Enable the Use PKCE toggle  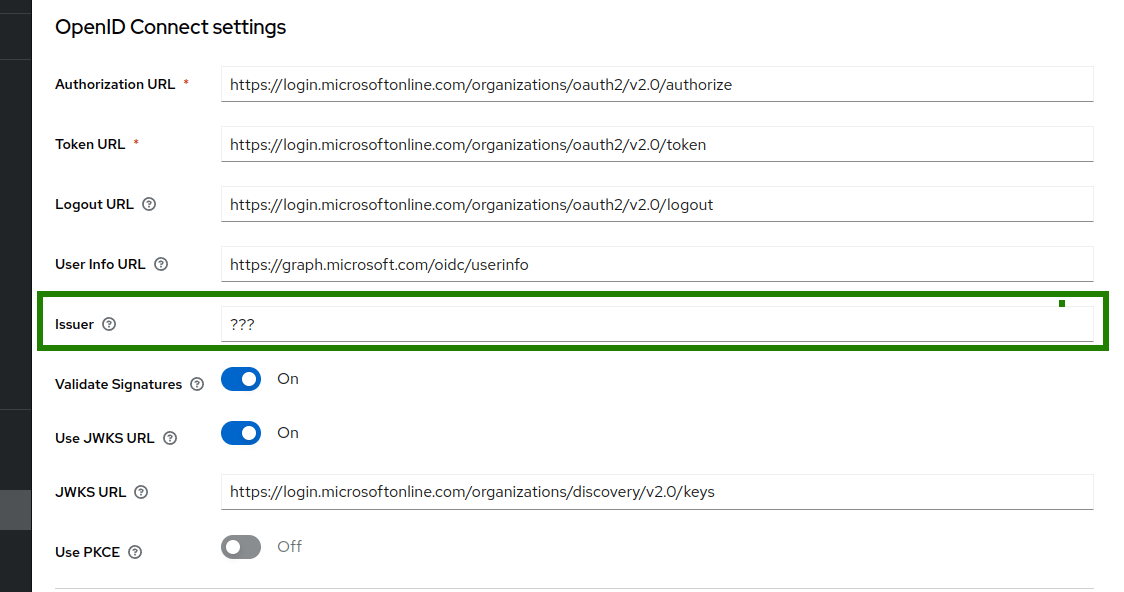[x=240, y=547]
